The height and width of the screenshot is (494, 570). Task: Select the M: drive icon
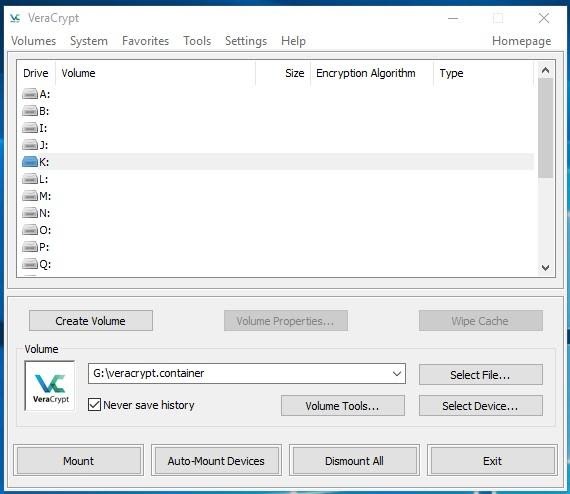pyautogui.click(x=30, y=196)
